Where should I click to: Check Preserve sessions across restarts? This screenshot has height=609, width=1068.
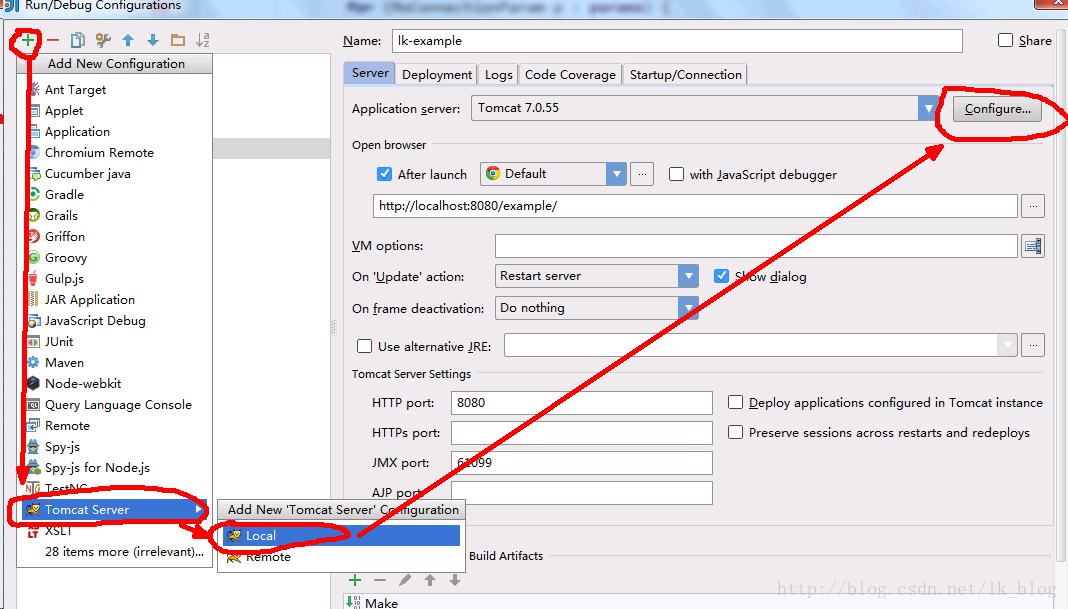coord(736,432)
